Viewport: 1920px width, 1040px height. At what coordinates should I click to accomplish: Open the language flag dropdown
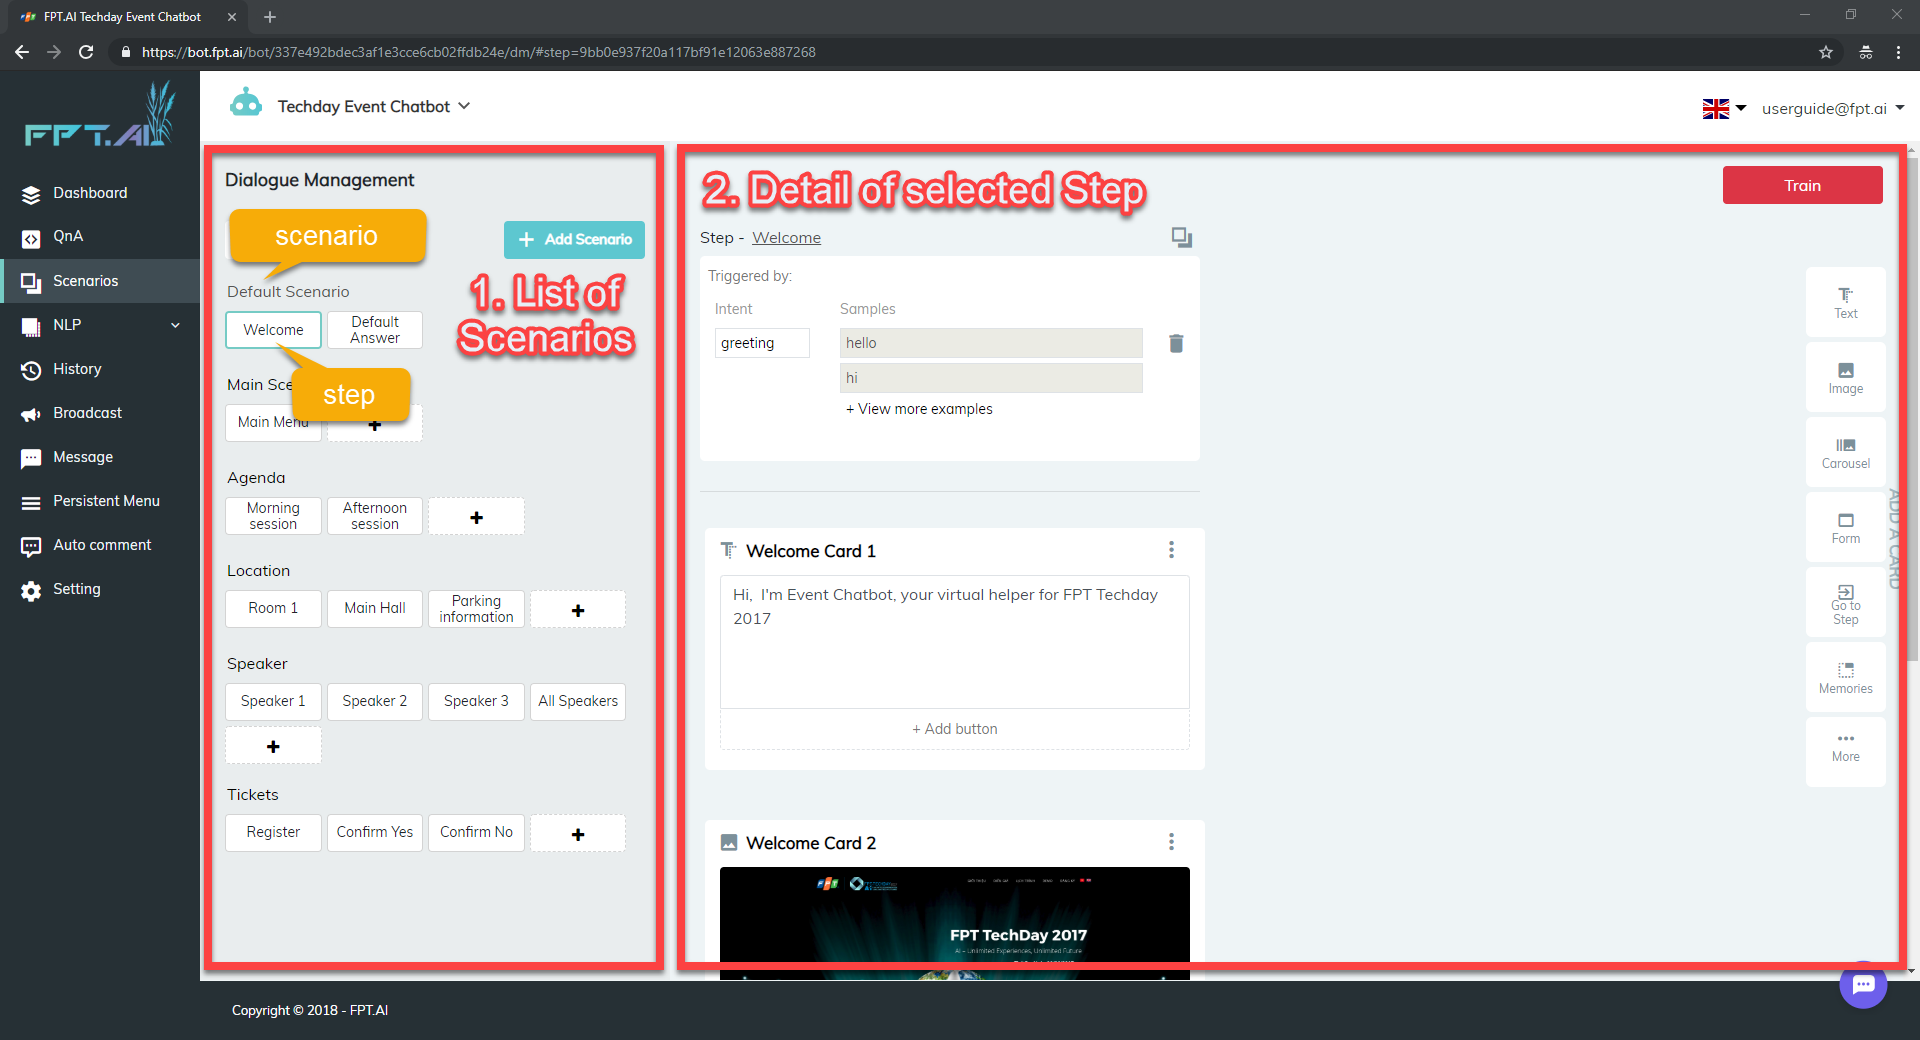point(1724,108)
